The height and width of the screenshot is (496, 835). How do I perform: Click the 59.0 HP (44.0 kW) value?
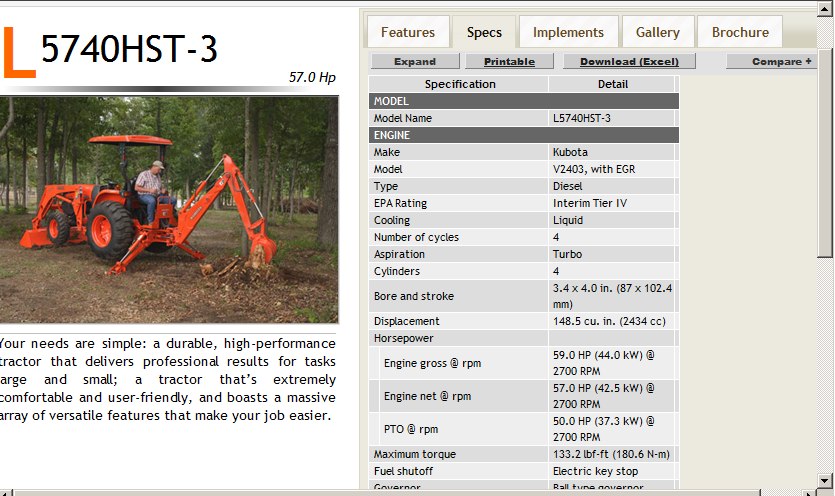(x=603, y=363)
